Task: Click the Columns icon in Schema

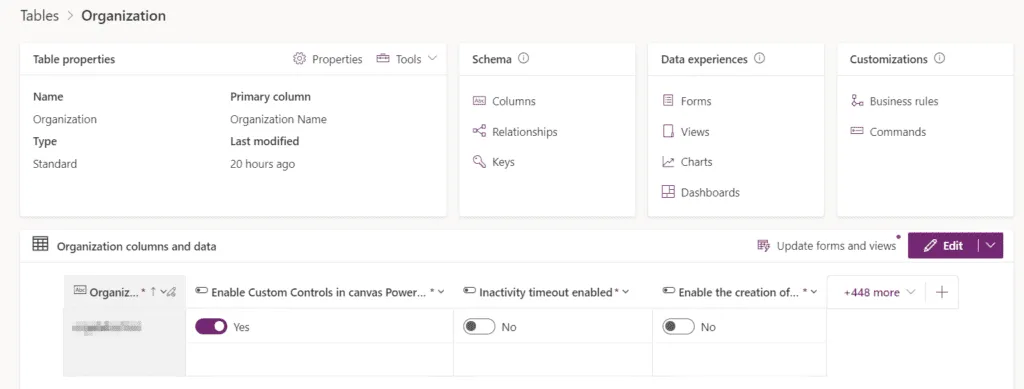Action: pos(479,101)
